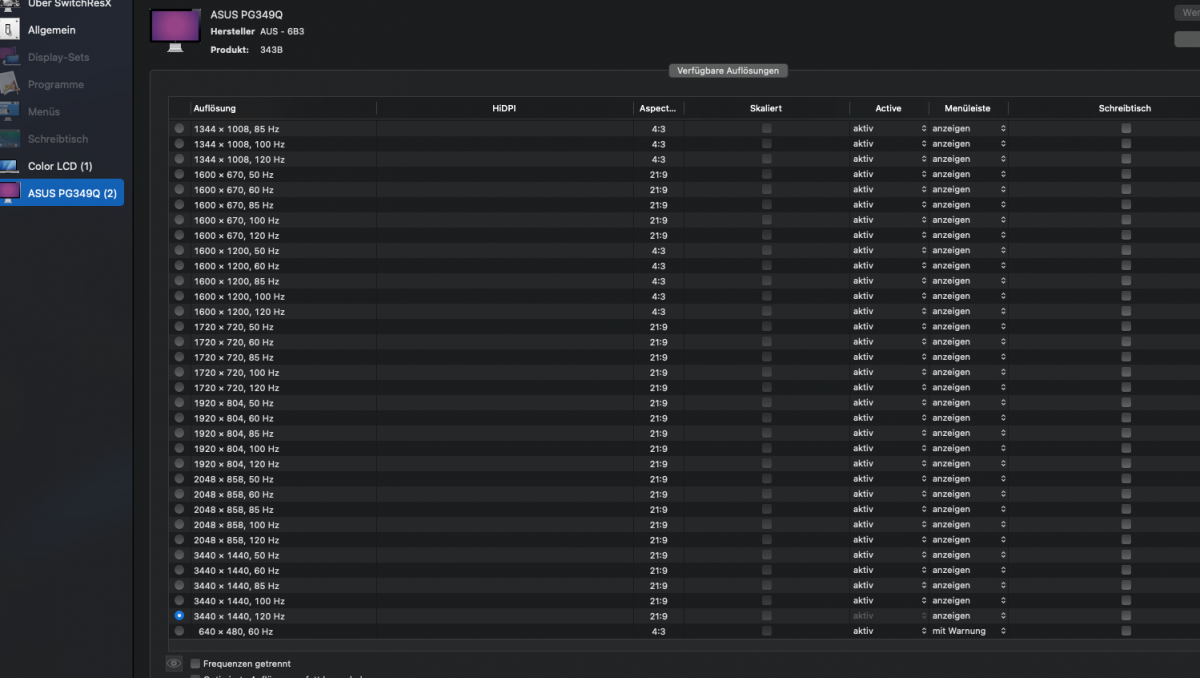Select radio button for 640 × 480, 60 Hz

tap(179, 631)
